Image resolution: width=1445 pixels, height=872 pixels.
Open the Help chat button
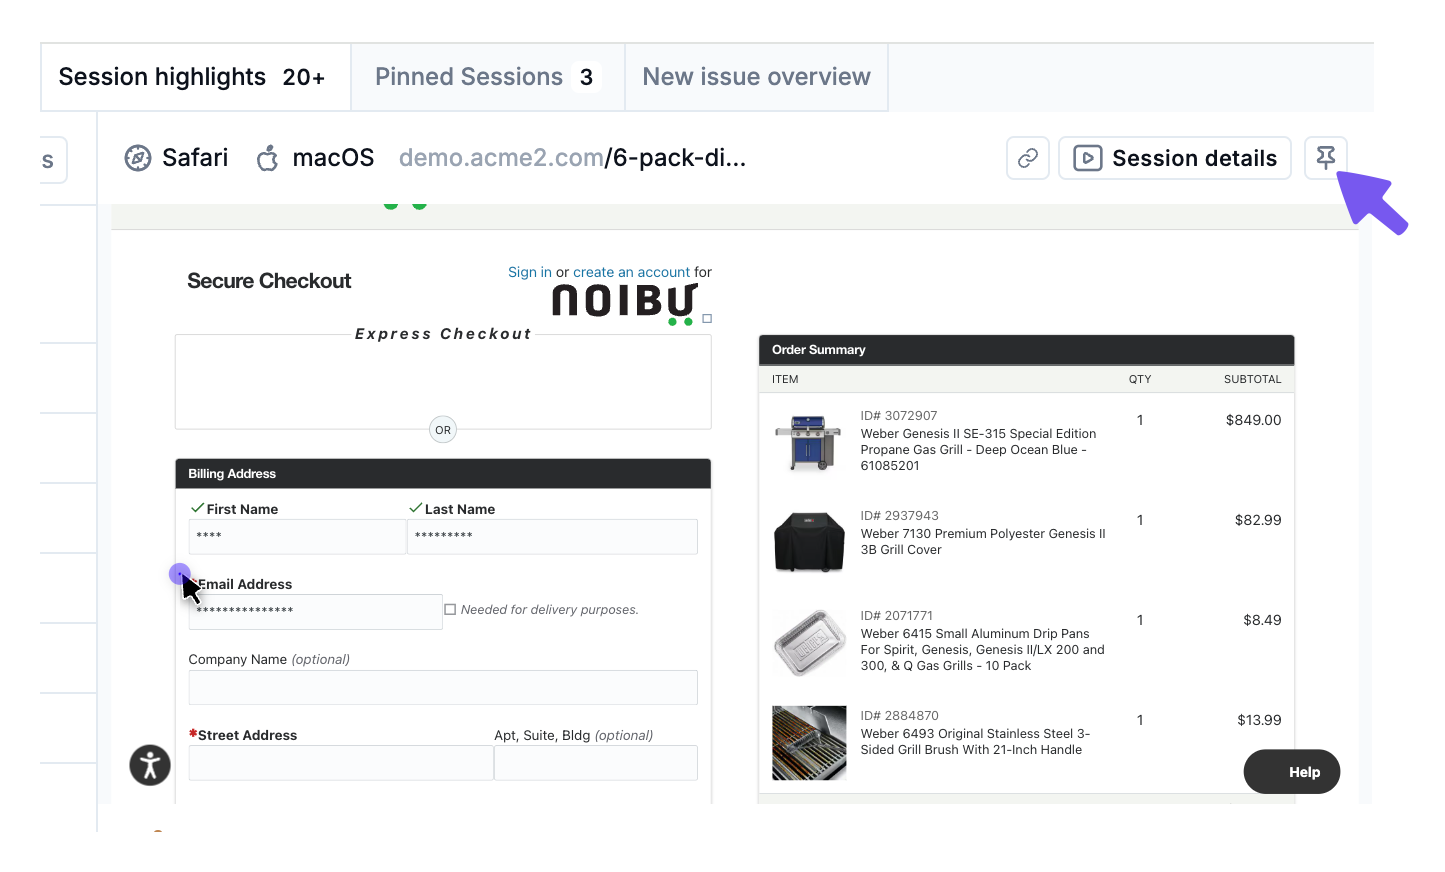(1292, 772)
